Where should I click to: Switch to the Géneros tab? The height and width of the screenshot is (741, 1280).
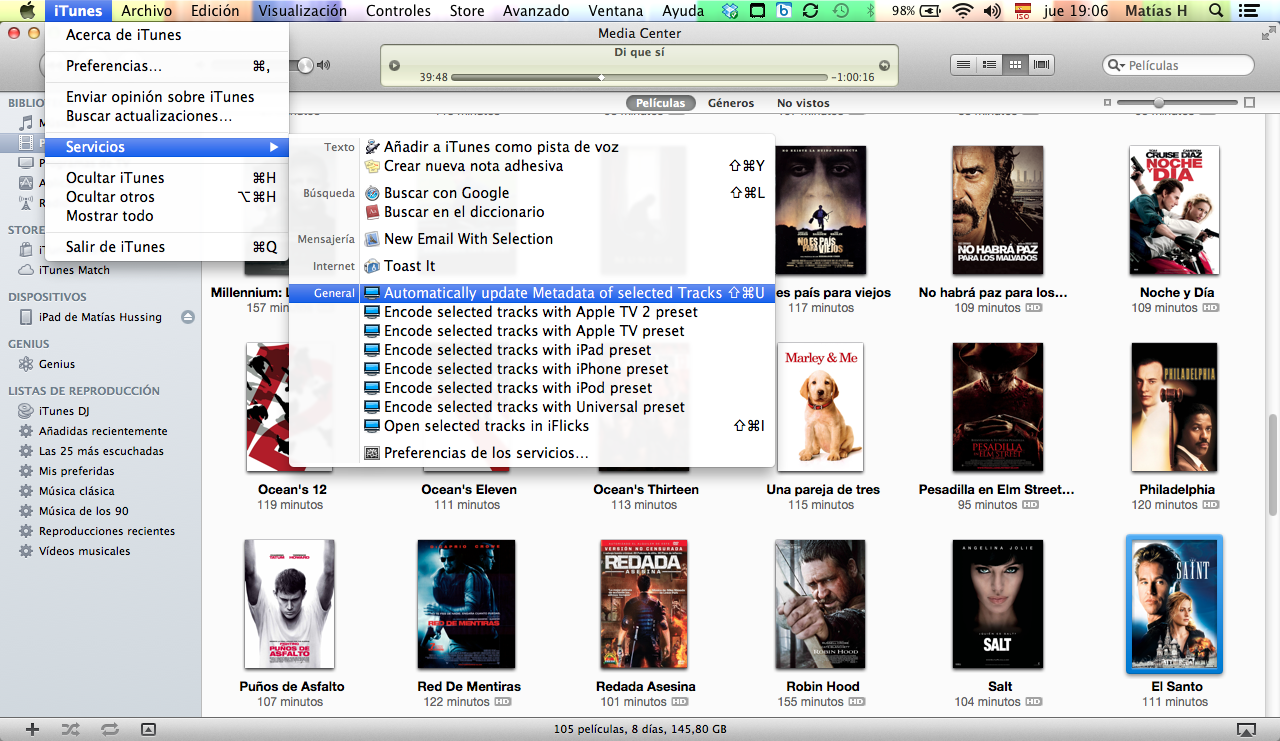click(730, 103)
